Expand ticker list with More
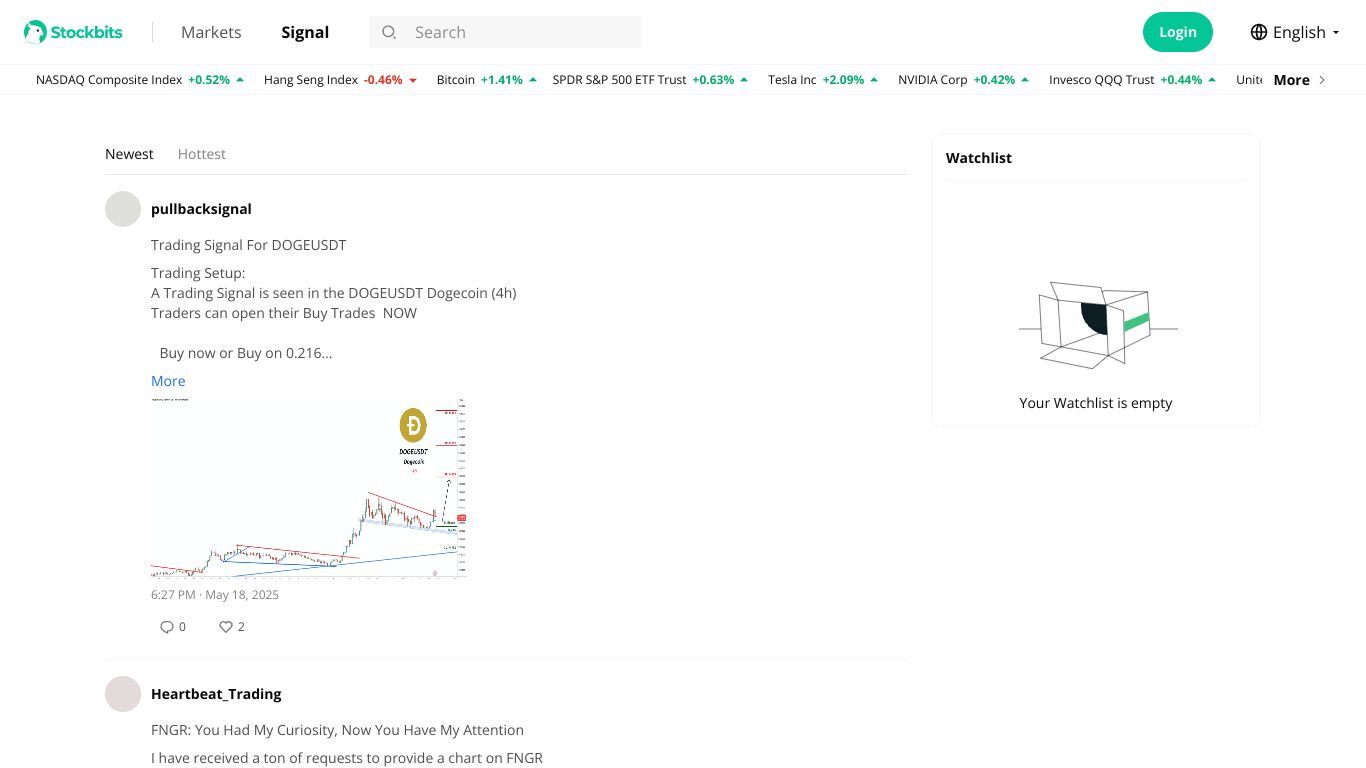This screenshot has height=768, width=1366. [x=1291, y=80]
